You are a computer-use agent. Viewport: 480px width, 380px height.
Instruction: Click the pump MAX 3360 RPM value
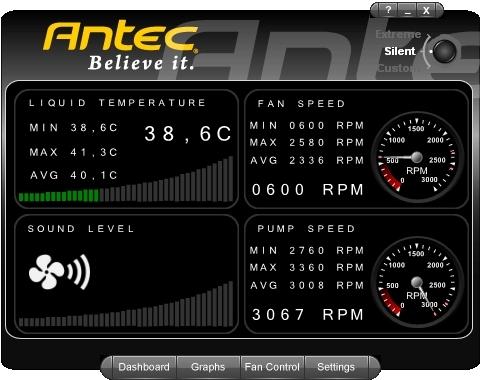pyautogui.click(x=307, y=268)
